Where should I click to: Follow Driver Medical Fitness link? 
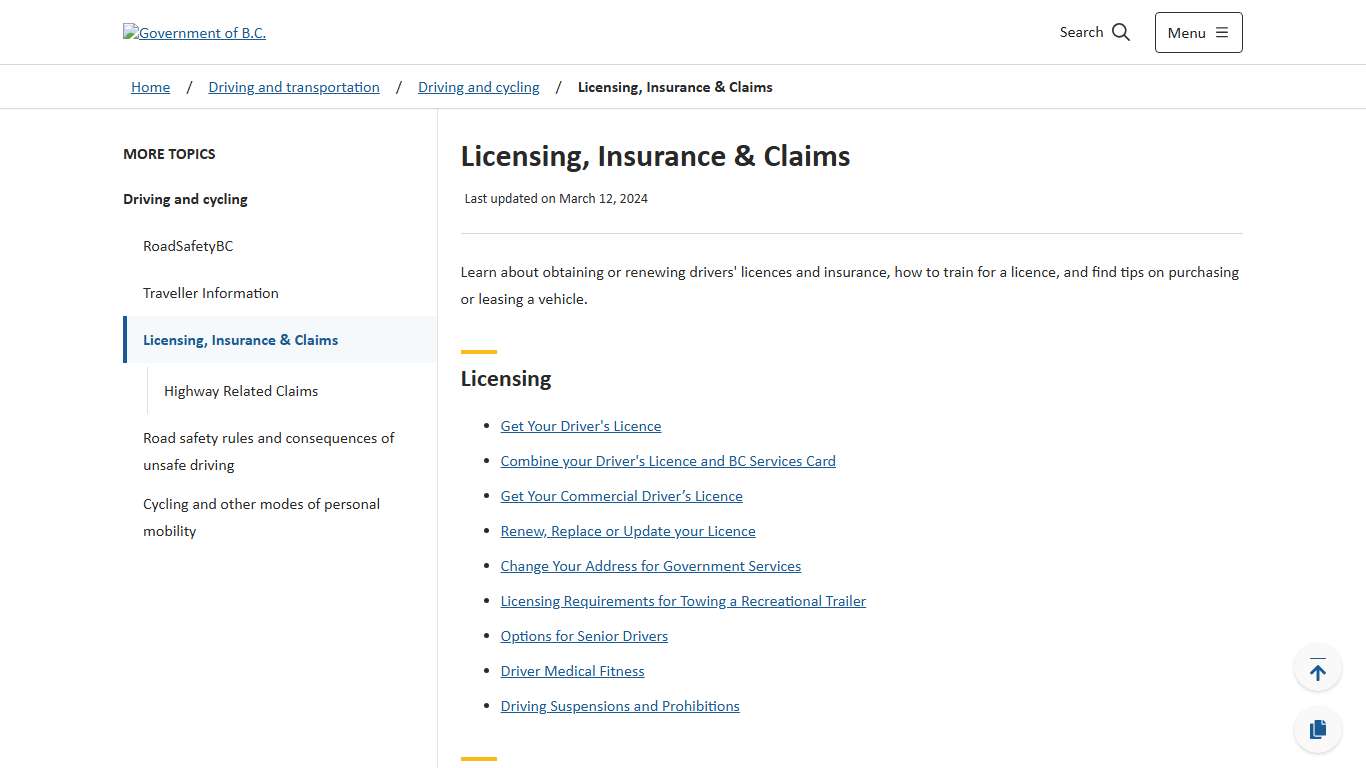[x=572, y=671]
